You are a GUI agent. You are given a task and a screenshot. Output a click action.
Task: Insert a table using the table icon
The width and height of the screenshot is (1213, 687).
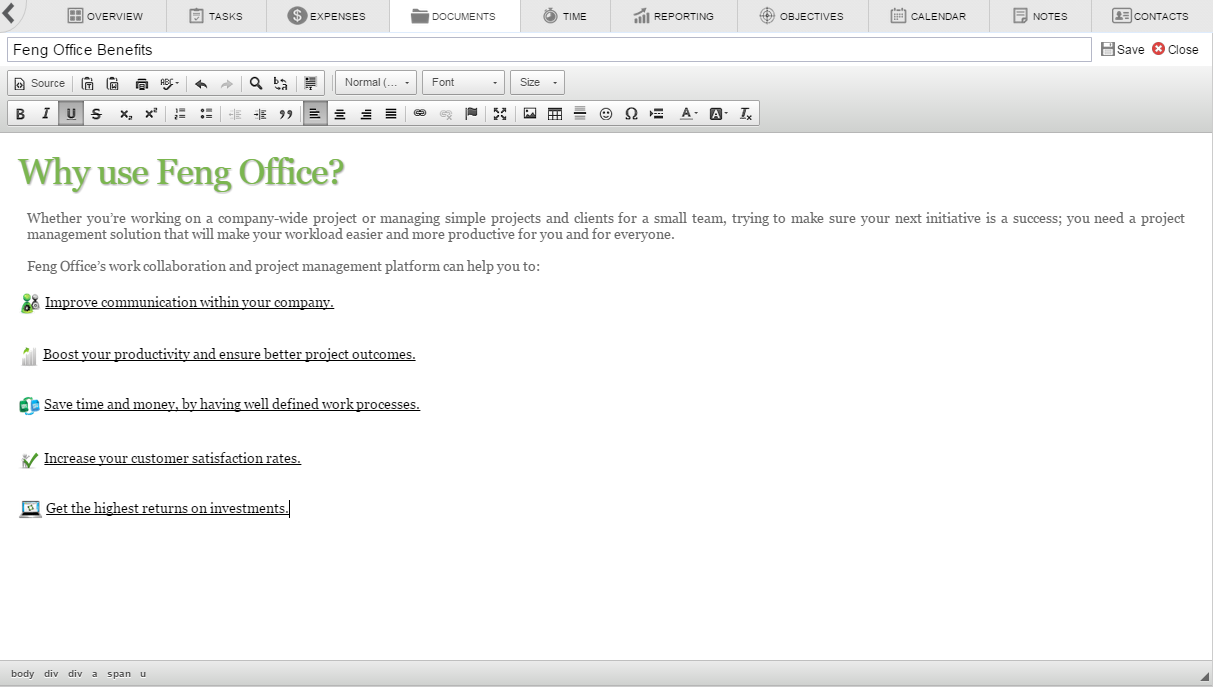tap(555, 114)
